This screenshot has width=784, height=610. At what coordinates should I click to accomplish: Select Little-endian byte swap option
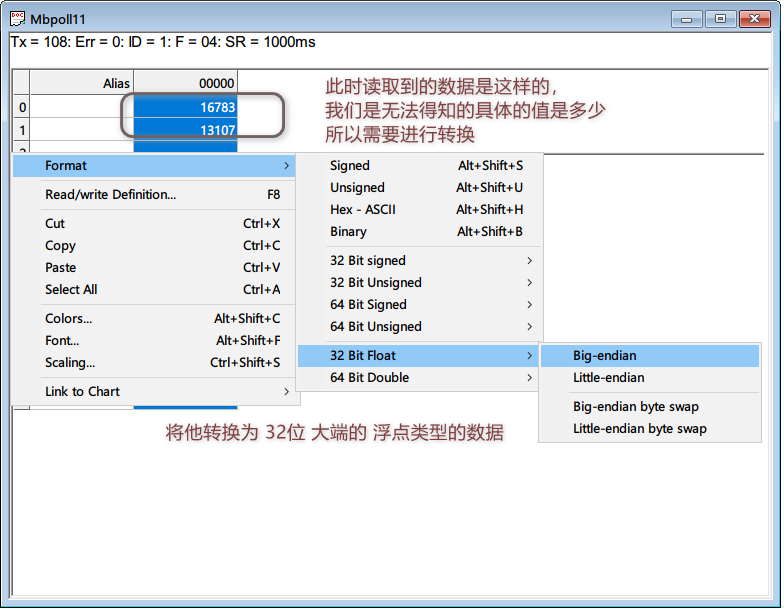click(x=650, y=428)
